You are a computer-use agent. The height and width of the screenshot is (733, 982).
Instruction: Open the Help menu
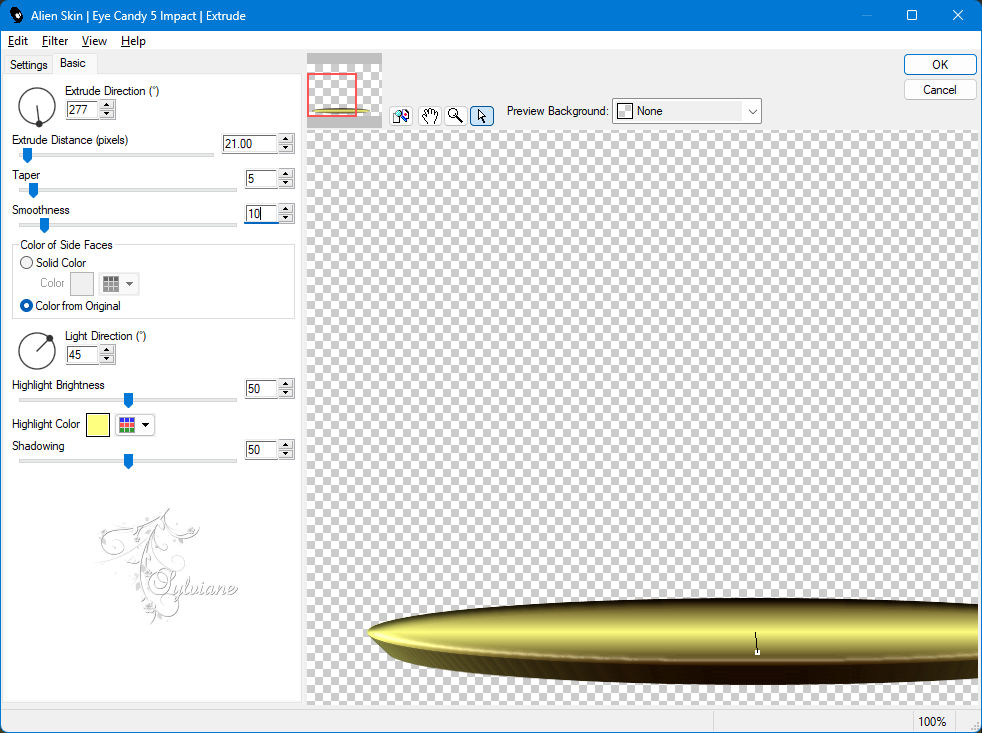pyautogui.click(x=133, y=41)
